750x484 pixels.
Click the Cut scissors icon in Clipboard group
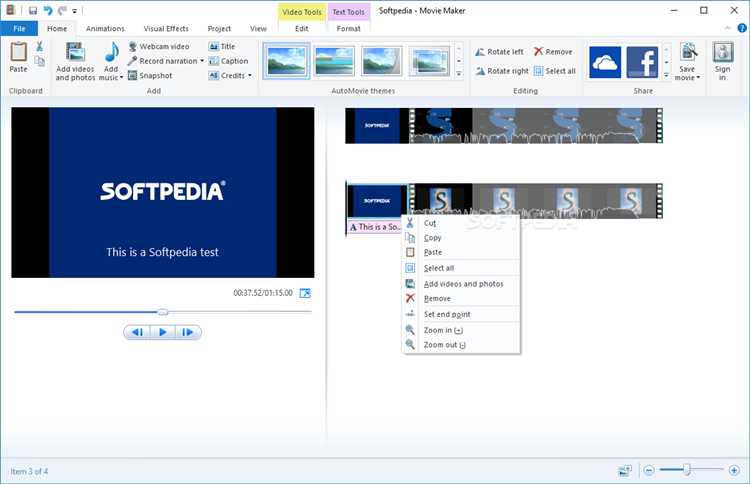(40, 46)
